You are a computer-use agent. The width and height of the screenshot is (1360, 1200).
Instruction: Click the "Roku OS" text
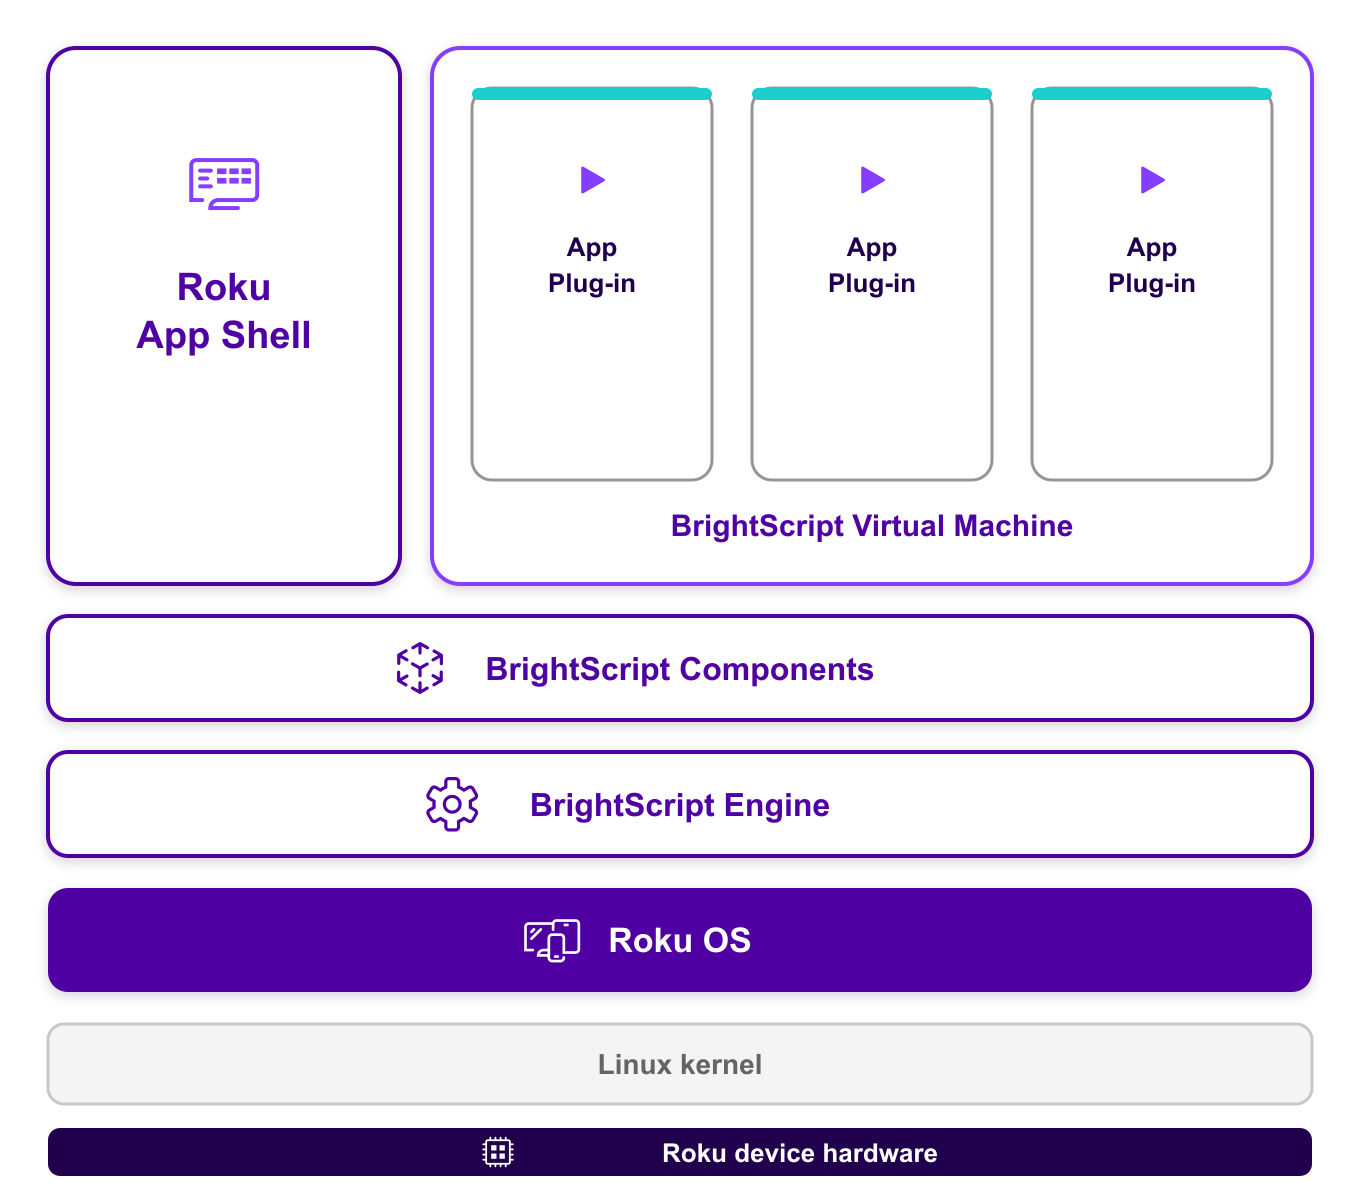[x=680, y=940]
